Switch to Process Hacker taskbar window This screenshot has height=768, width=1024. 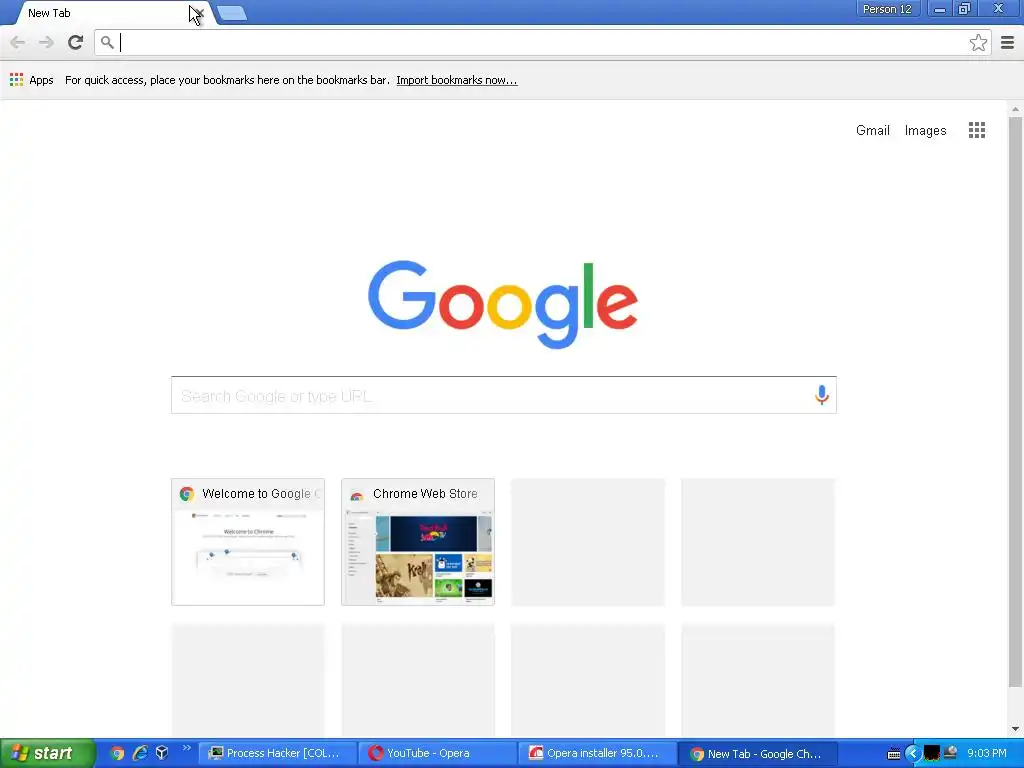276,754
